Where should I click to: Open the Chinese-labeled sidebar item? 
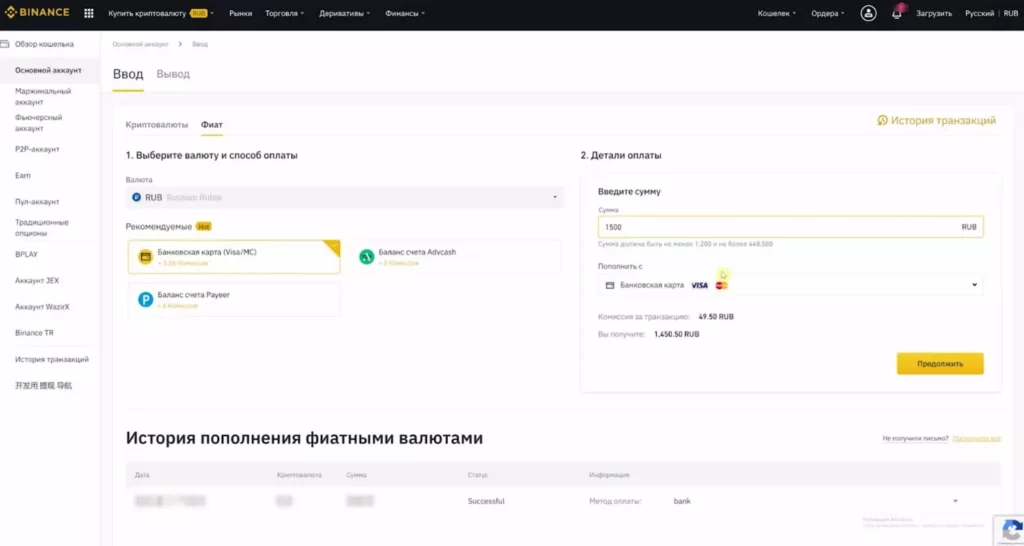point(43,386)
